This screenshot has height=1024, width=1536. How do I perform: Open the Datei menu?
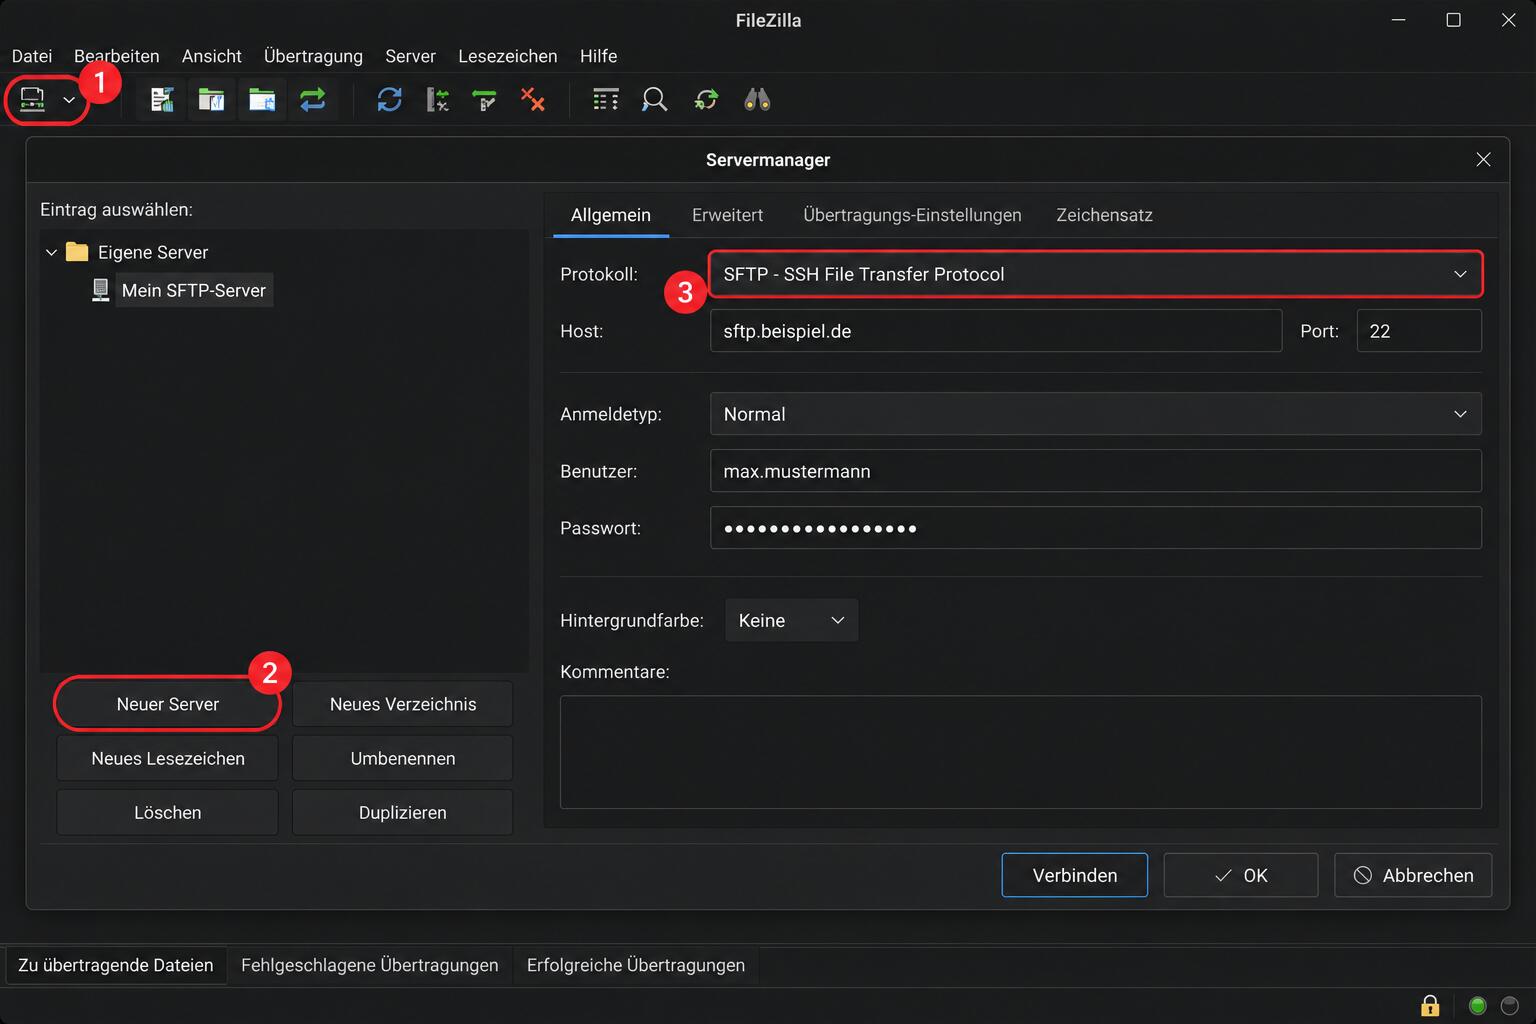point(32,56)
